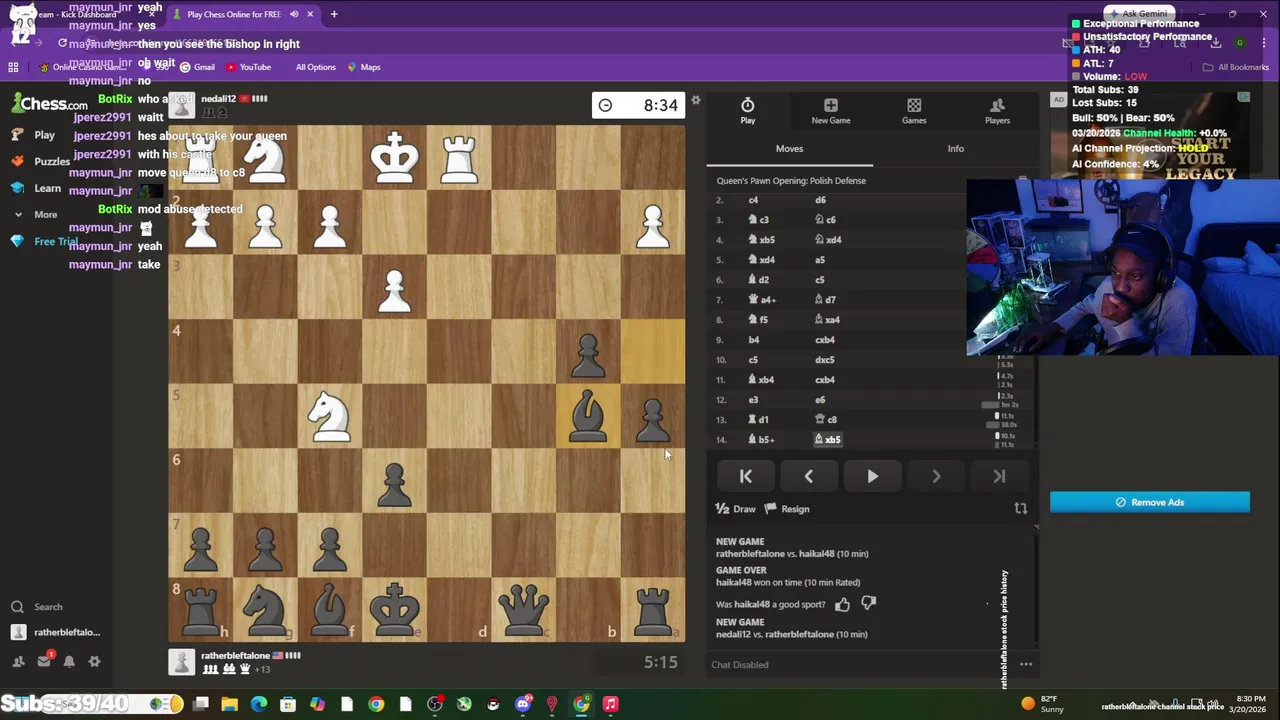
Task: Select the white king on the top rank
Action: 394,158
